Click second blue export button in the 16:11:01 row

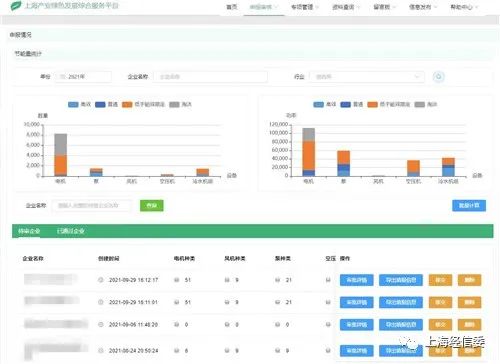pos(401,302)
